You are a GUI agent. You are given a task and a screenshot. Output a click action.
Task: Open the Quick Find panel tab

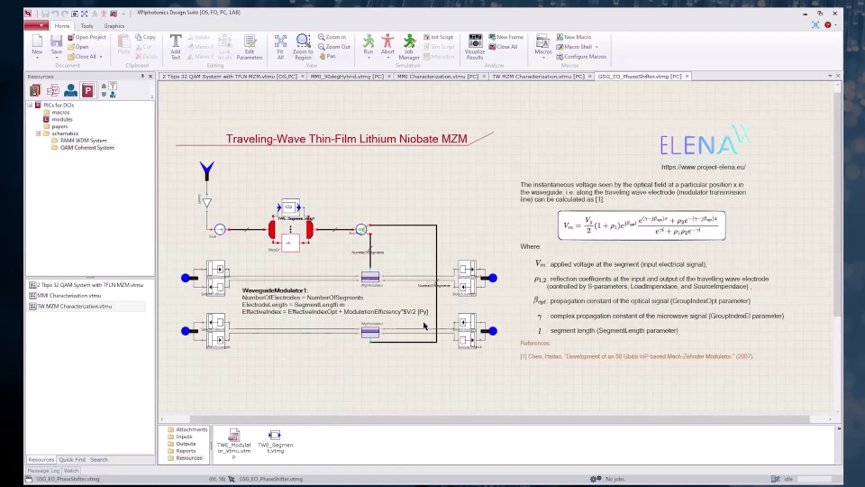72,460
